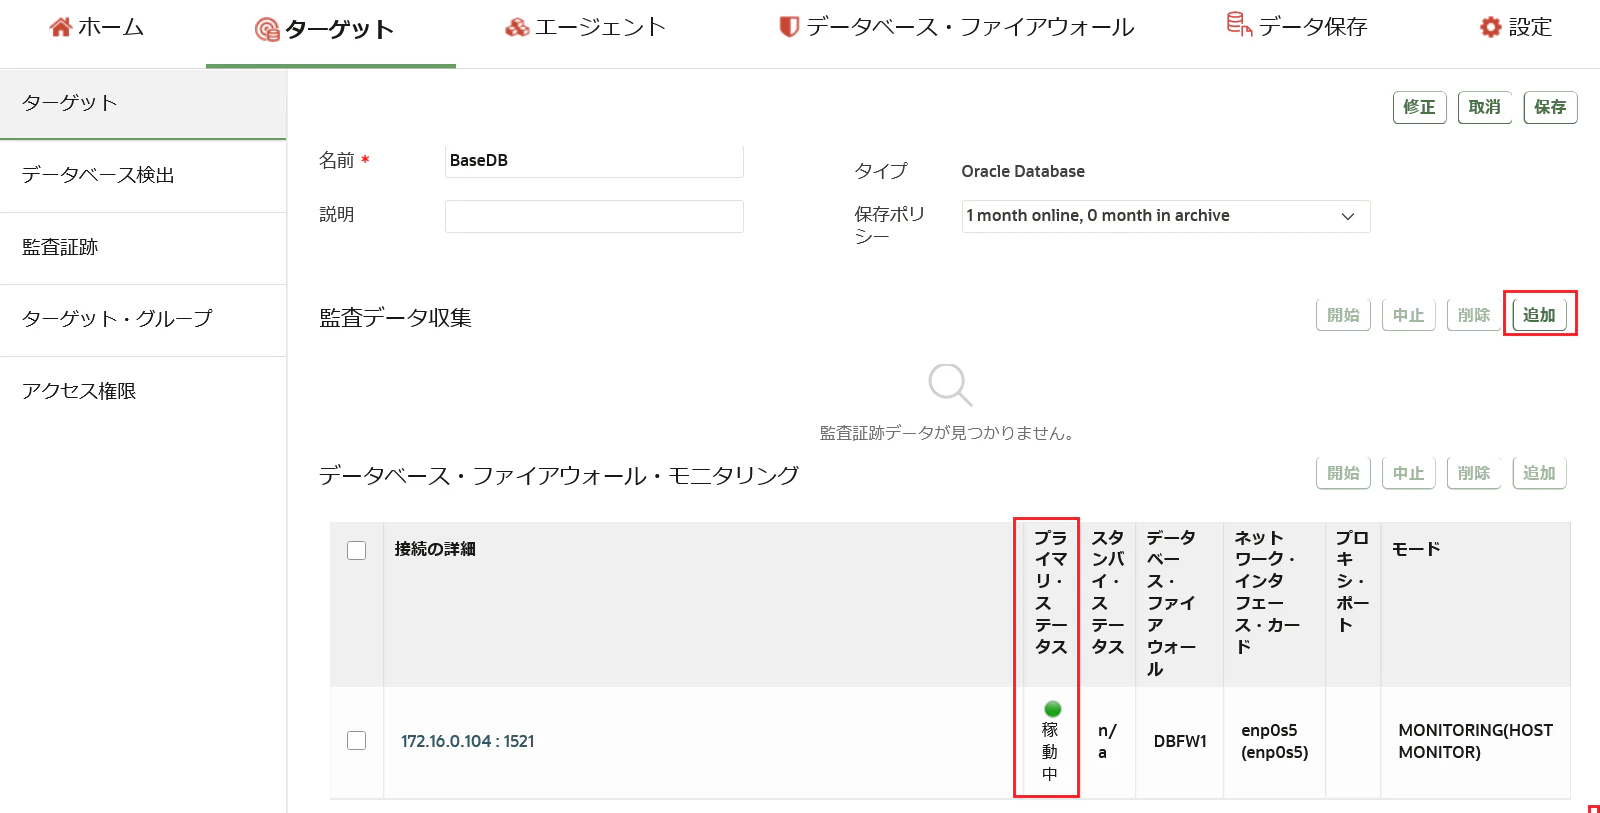Click the Data Retention database icon
Viewport: 1600px width, 813px height.
pos(1239,24)
